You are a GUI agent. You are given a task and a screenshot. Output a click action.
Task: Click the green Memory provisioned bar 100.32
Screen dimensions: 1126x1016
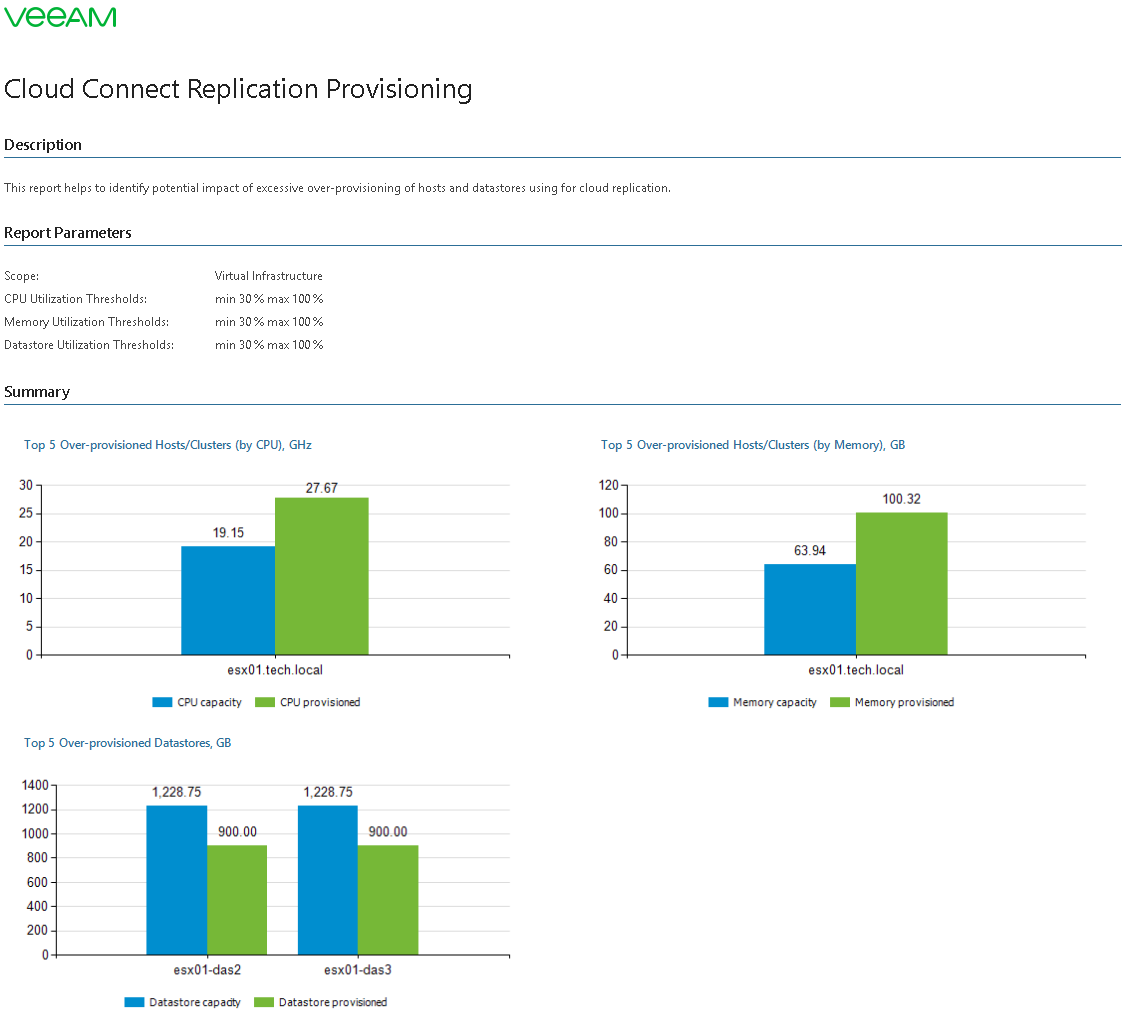[x=902, y=584]
